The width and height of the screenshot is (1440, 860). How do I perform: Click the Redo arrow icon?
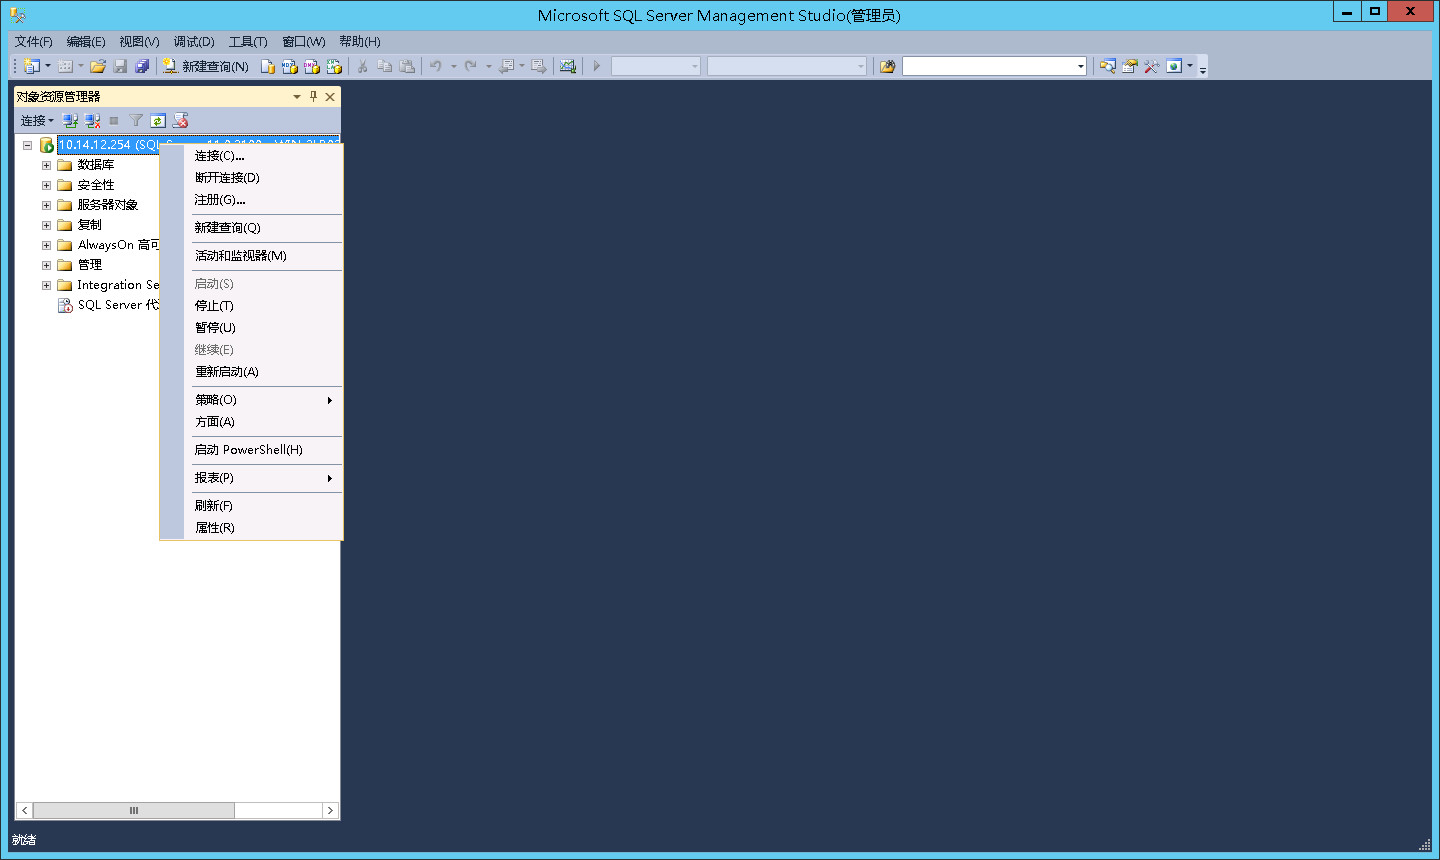(x=471, y=66)
